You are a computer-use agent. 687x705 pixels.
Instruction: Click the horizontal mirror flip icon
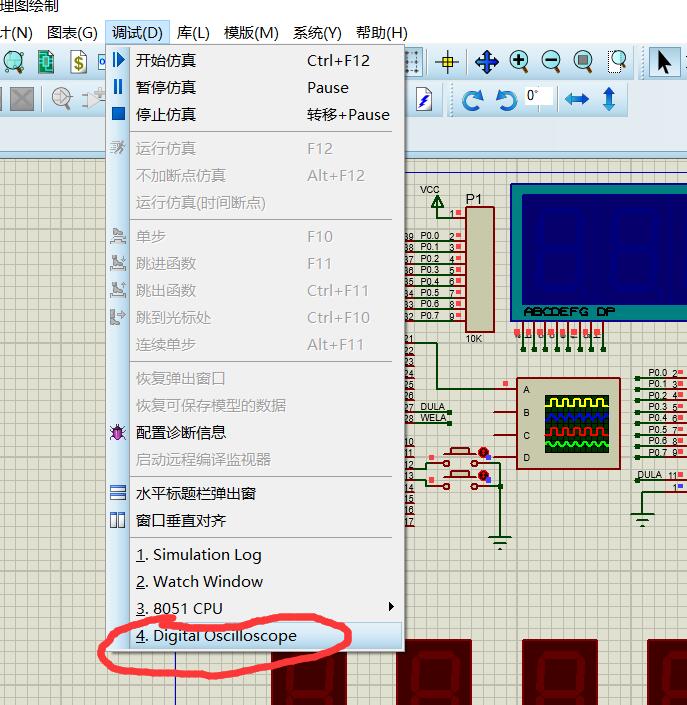tap(577, 99)
